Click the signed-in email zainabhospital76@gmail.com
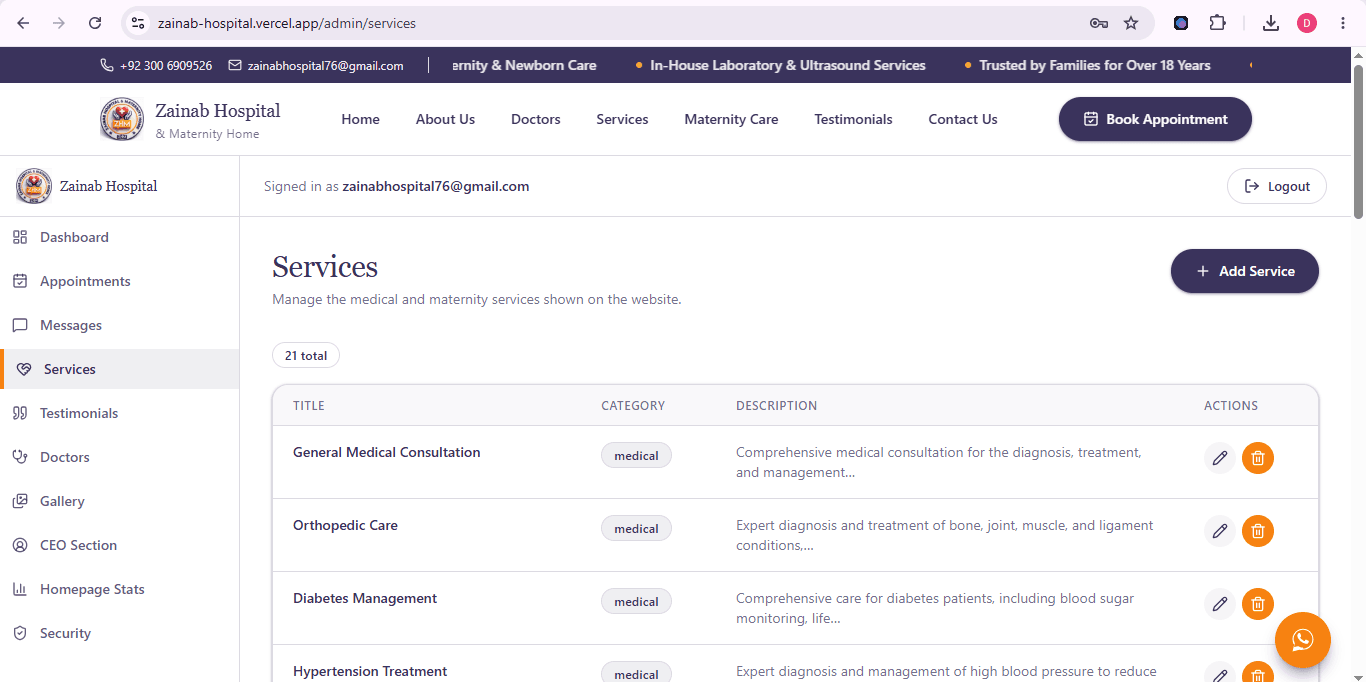 [436, 186]
